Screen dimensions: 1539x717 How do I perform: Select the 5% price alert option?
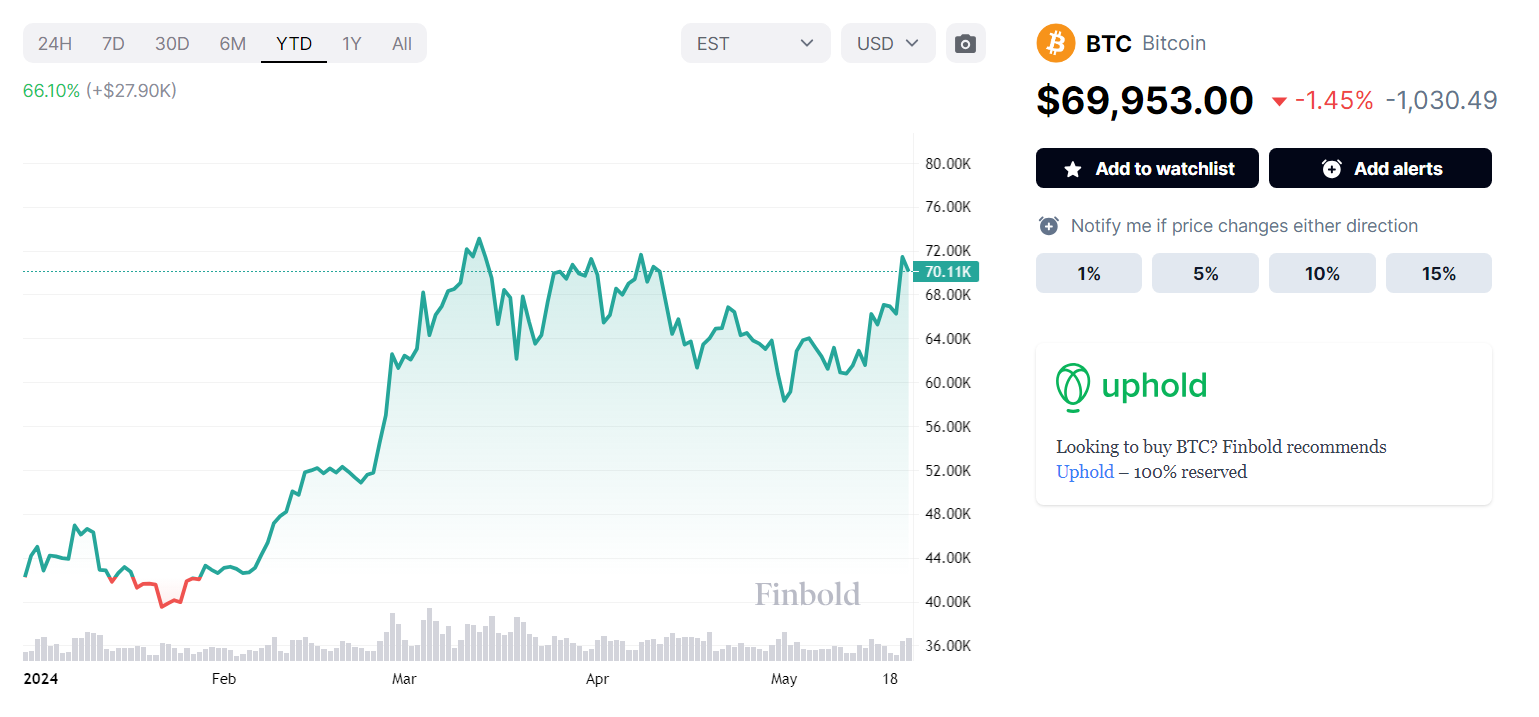(1205, 273)
